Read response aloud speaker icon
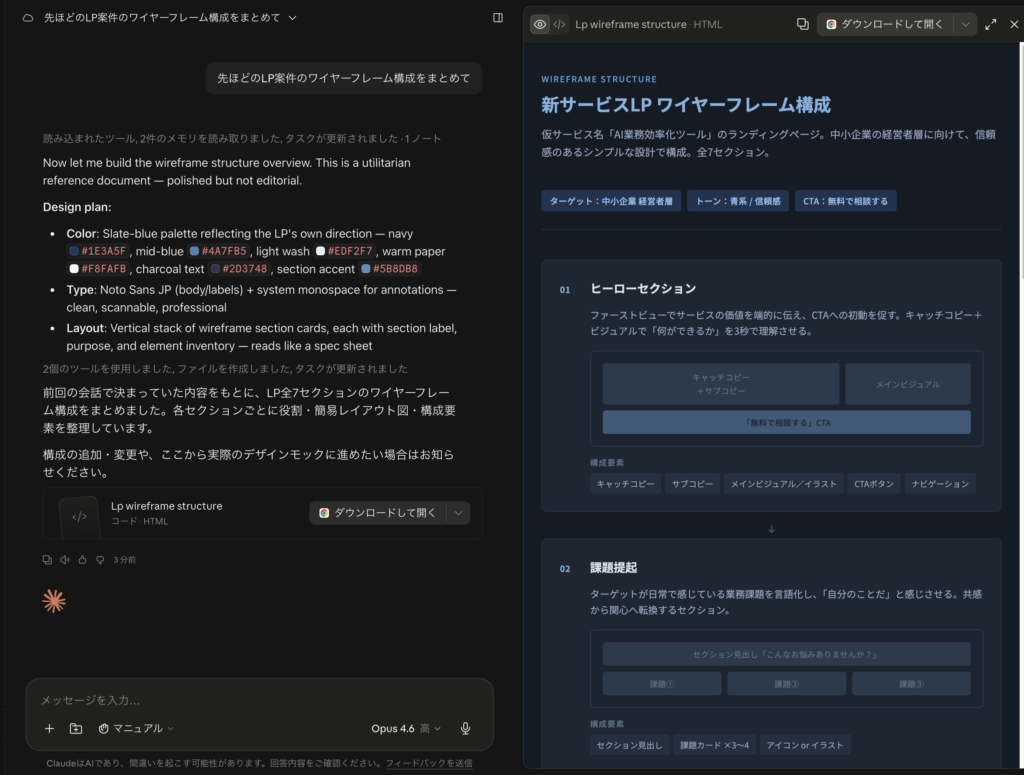 (x=65, y=560)
